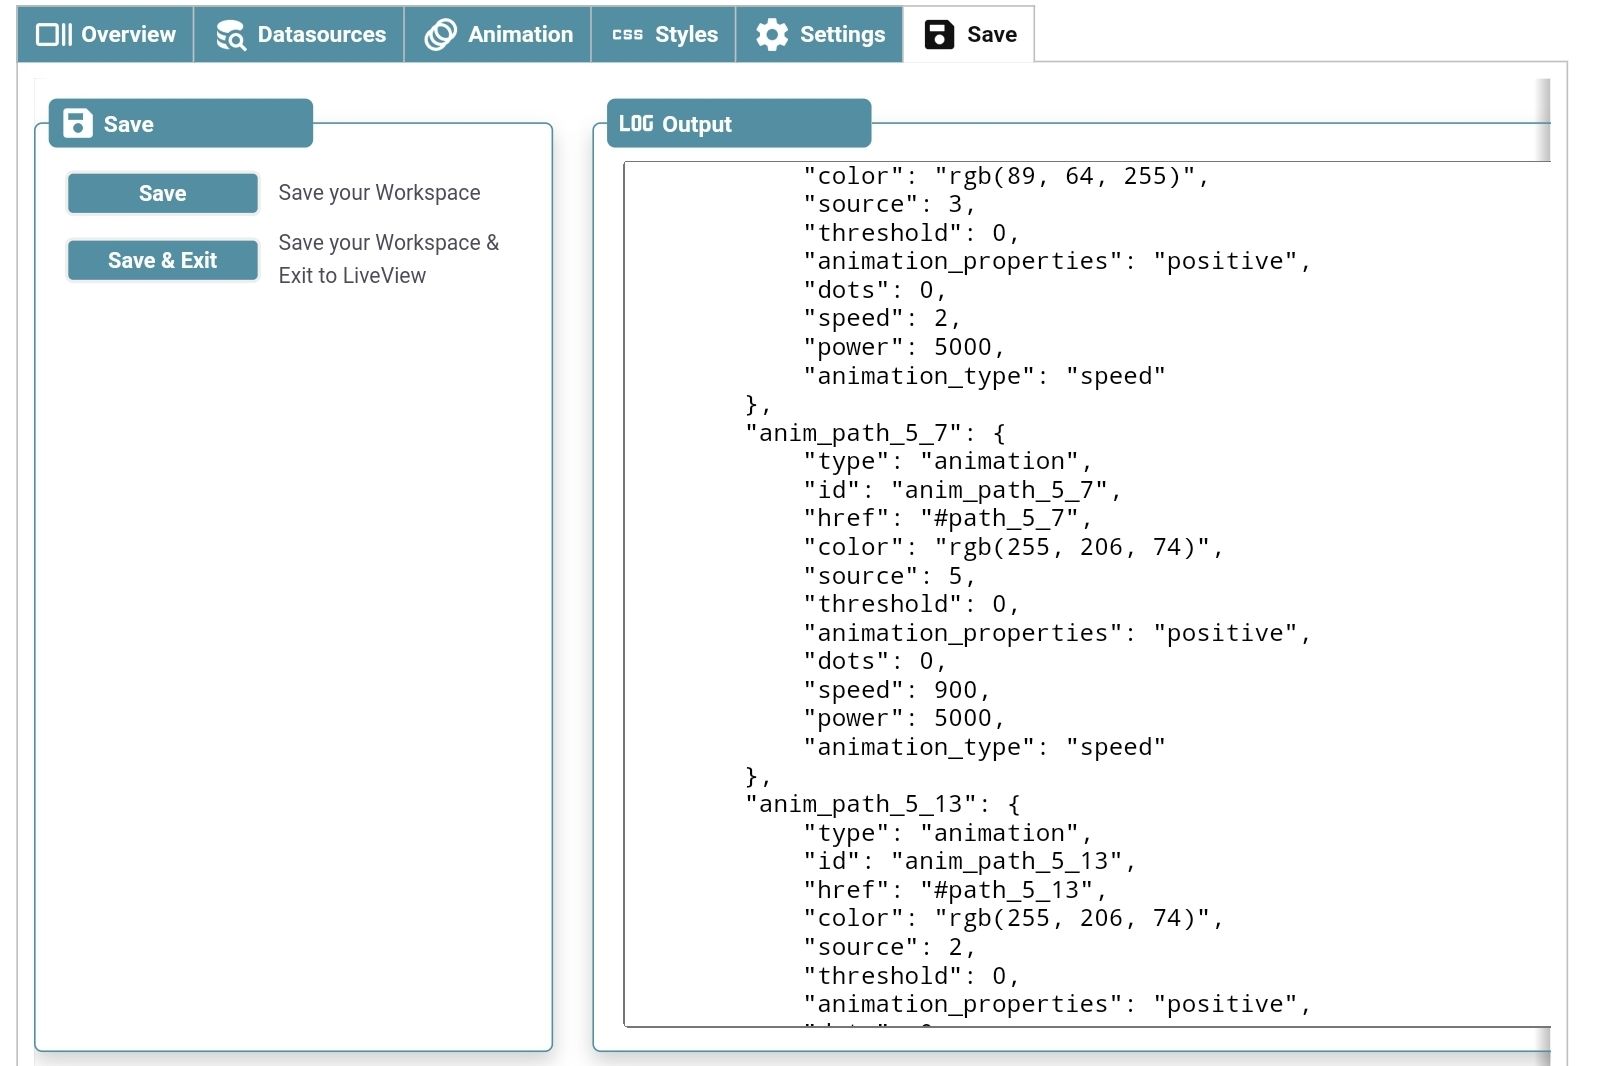Screen dimensions: 1600x1066
Task: Click the 'Exit to LiveView' text
Action: coord(352,275)
